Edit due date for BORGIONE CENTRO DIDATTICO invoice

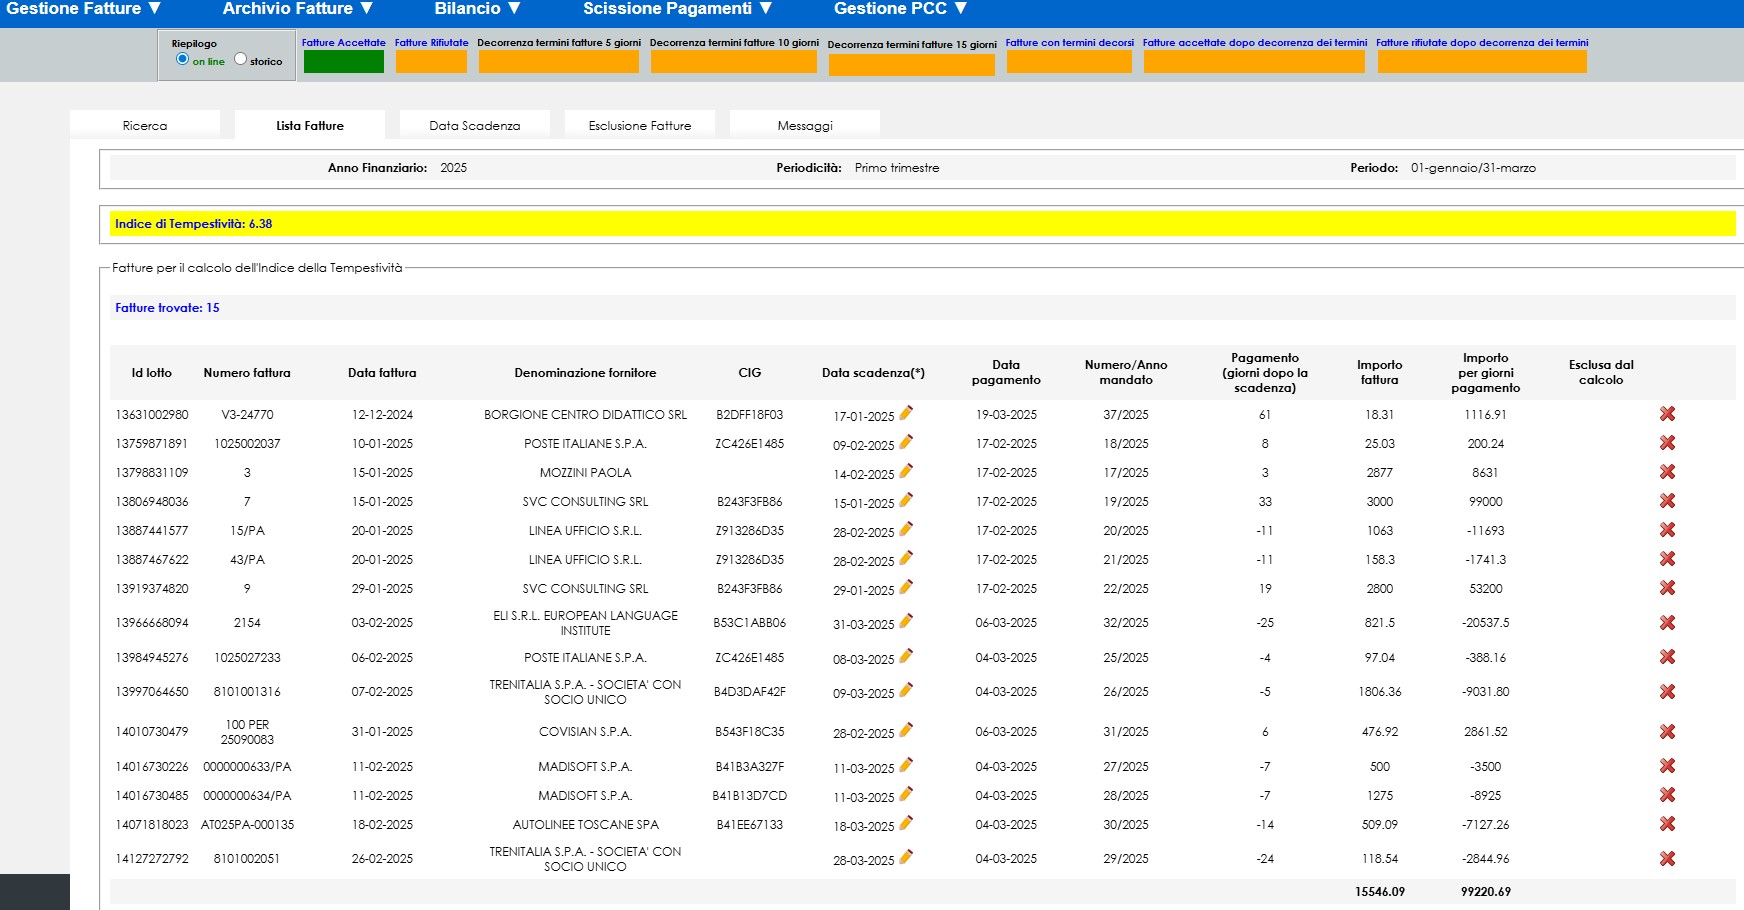pos(906,413)
